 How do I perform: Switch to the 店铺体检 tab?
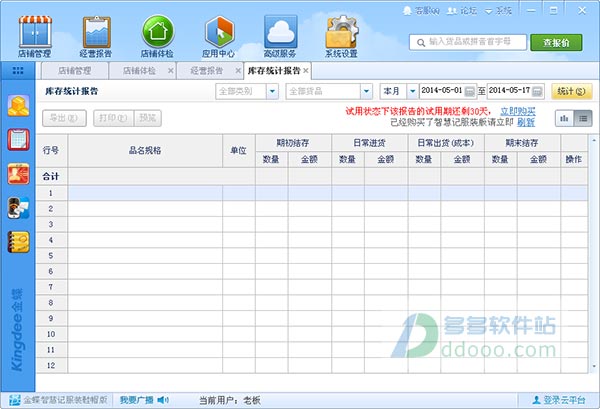point(139,71)
